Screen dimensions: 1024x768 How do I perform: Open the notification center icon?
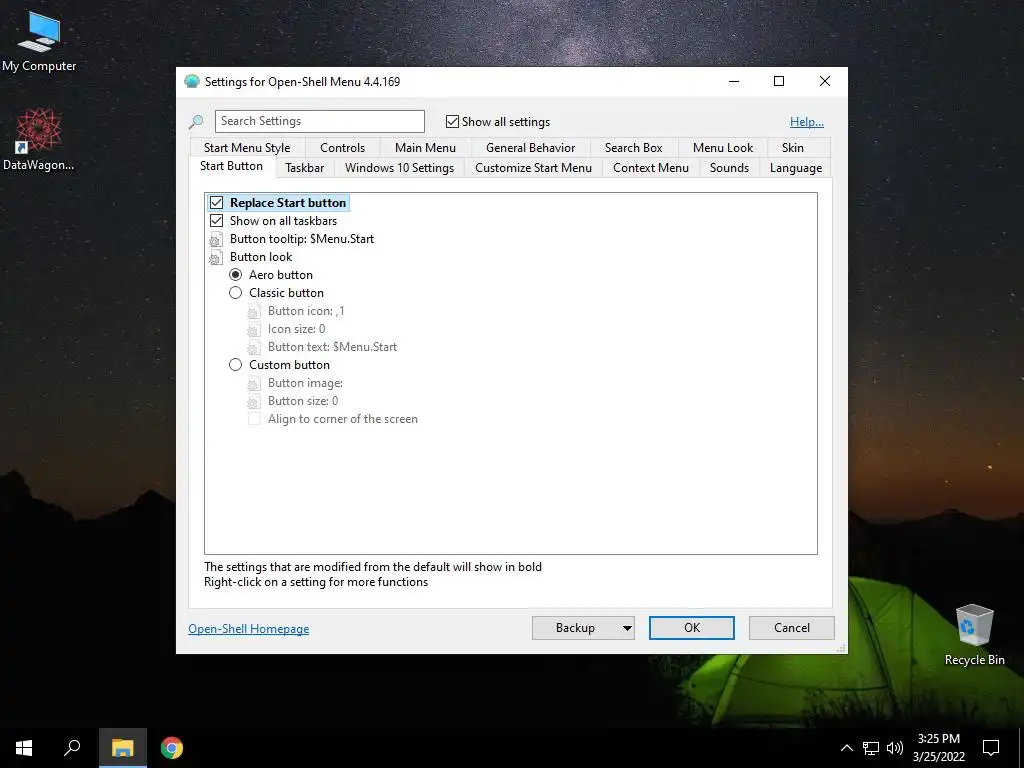tap(991, 748)
